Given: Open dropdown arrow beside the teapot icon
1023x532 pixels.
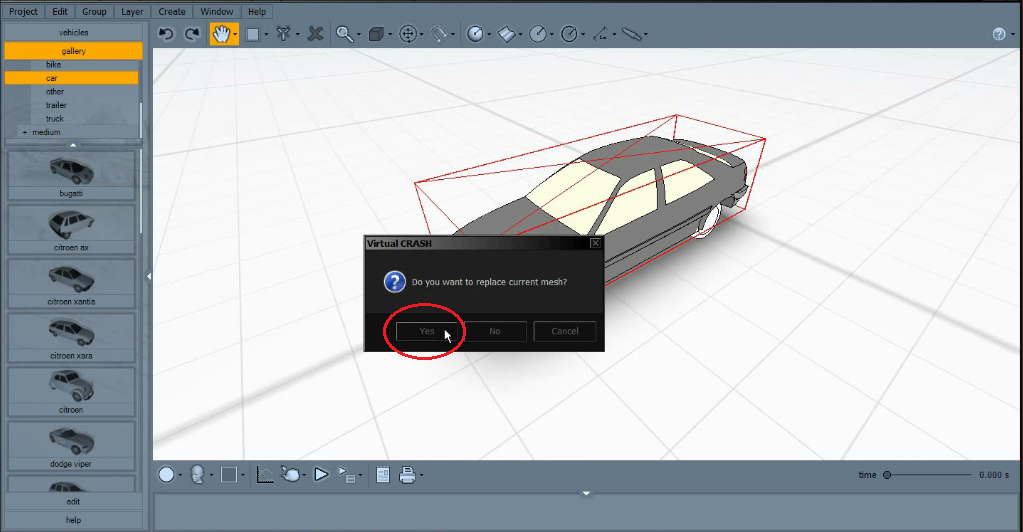Looking at the screenshot, I should coord(304,475).
